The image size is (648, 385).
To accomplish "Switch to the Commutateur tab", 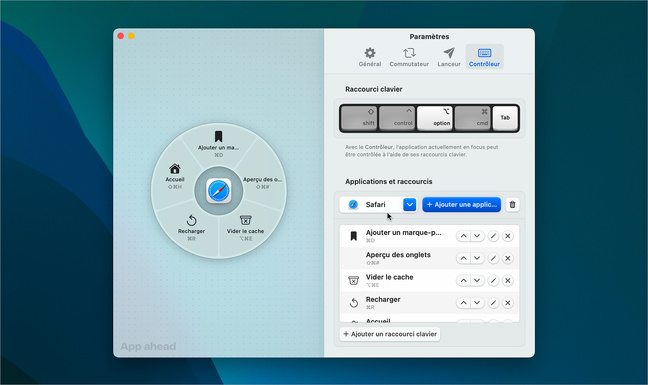I will pyautogui.click(x=409, y=57).
